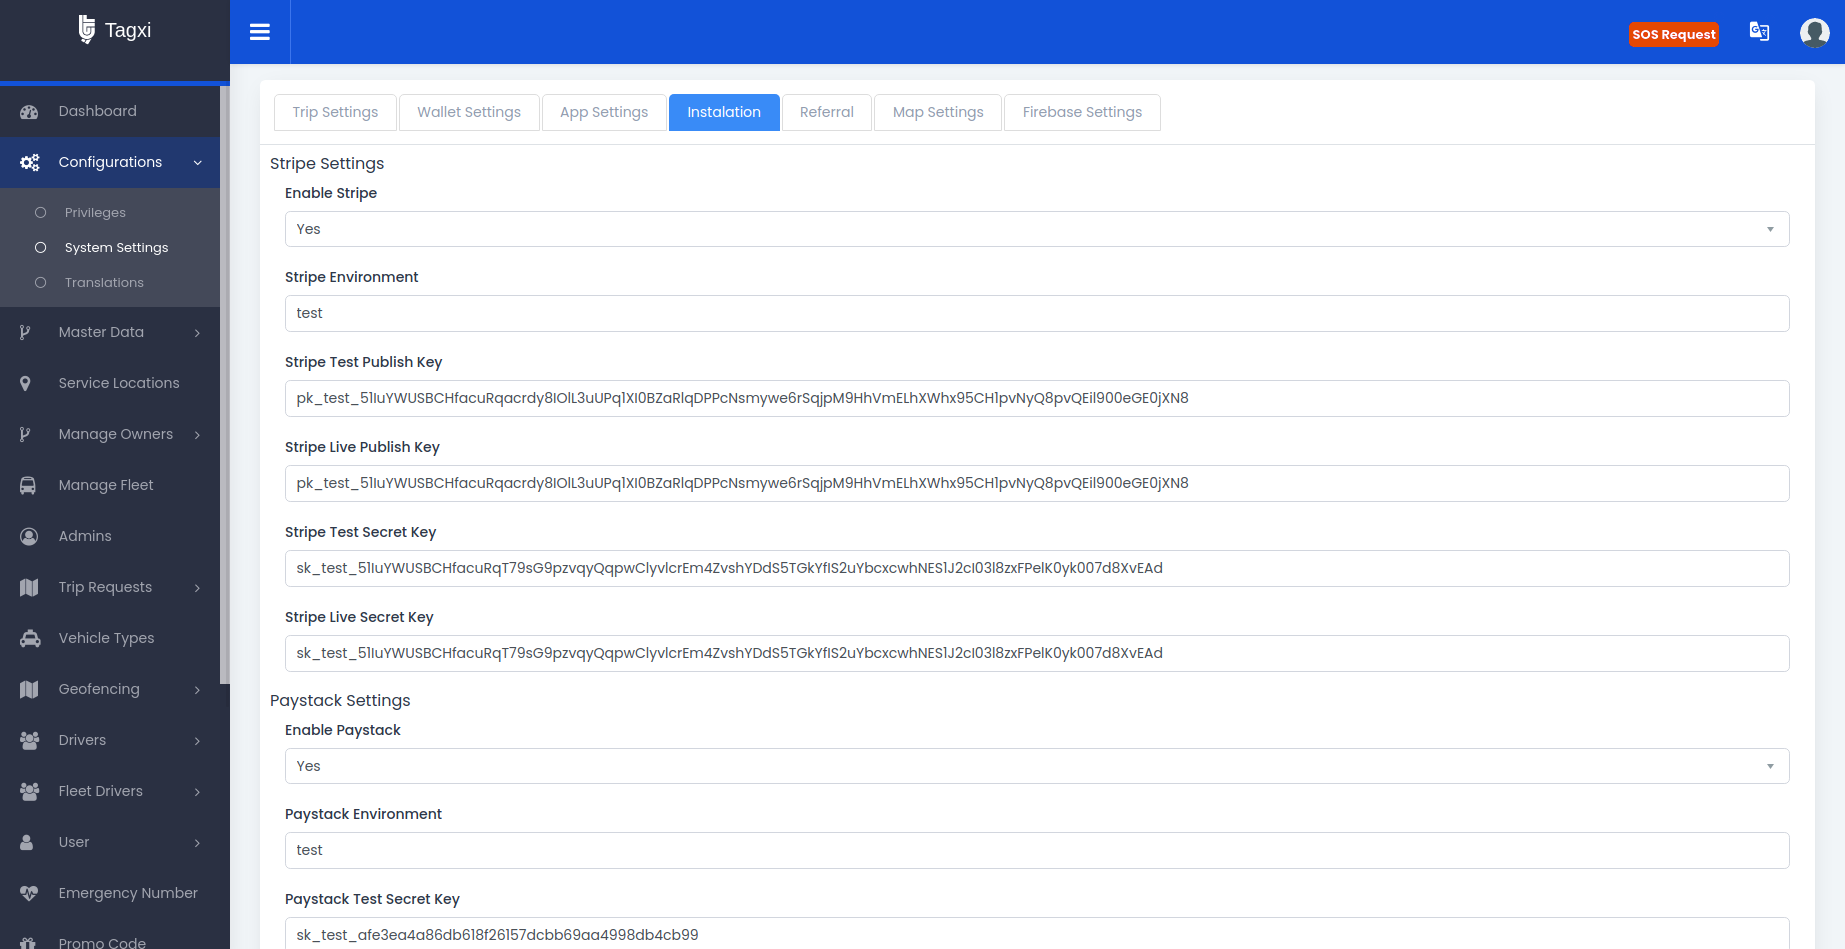Image resolution: width=1845 pixels, height=949 pixels.
Task: Open the Dashboard link
Action: click(98, 111)
